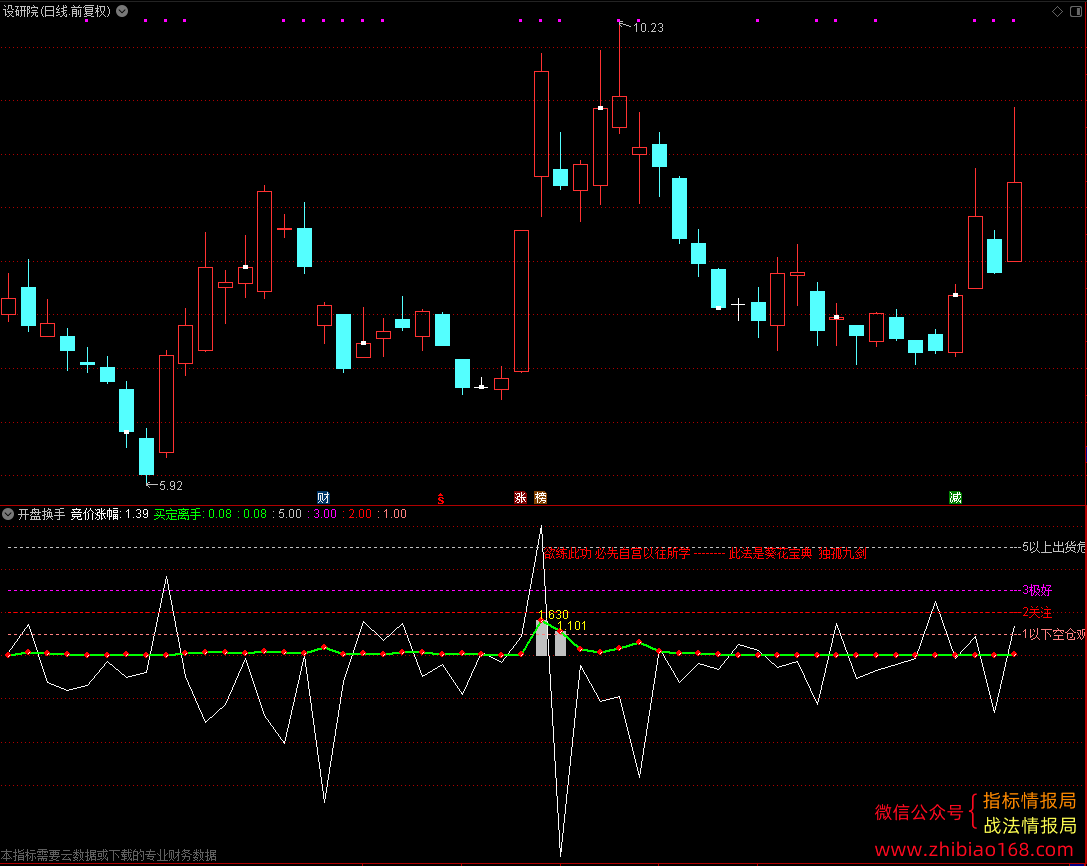Click the orange 榜 marker icon
1087x866 pixels.
pyautogui.click(x=541, y=498)
